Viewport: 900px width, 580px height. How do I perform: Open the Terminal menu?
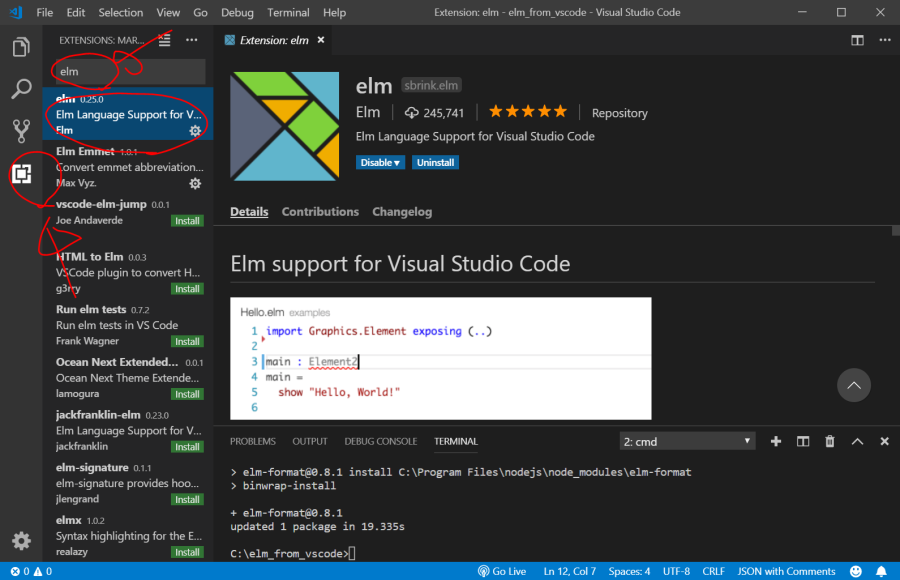[x=288, y=13]
